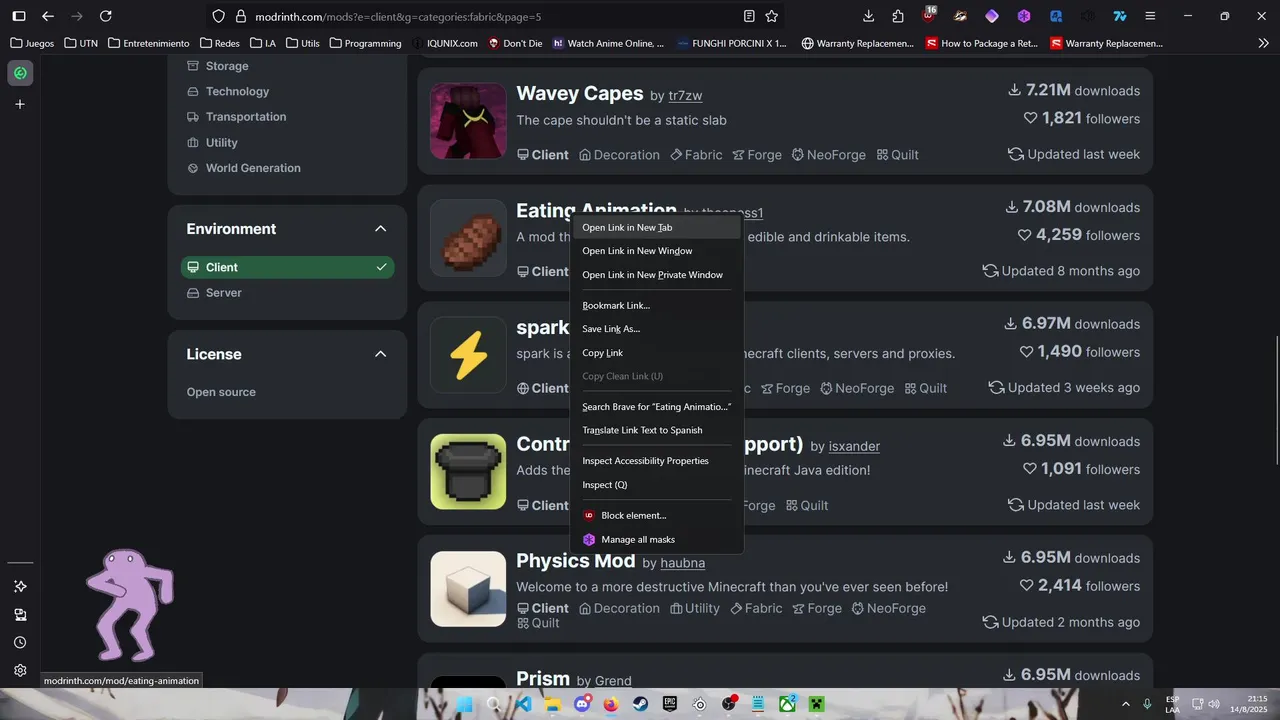This screenshot has width=1280, height=720.
Task: Open the Juegos bookmarks folder
Action: coord(32,43)
